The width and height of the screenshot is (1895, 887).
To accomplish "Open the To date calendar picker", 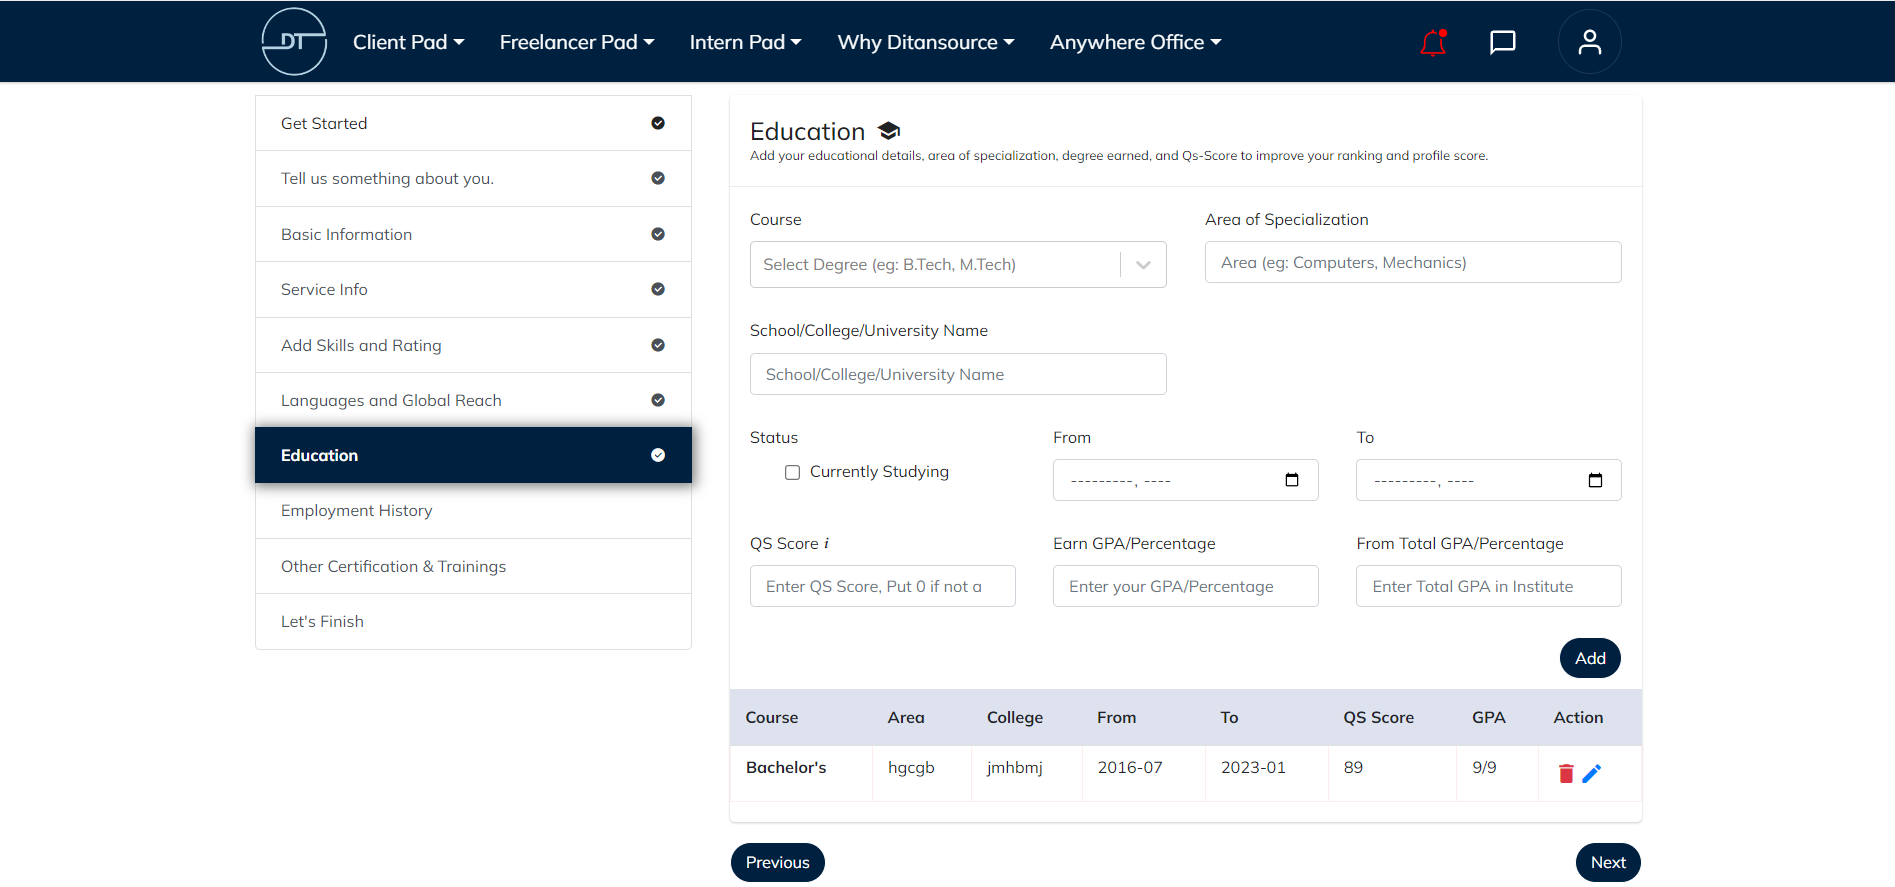I will (x=1595, y=480).
